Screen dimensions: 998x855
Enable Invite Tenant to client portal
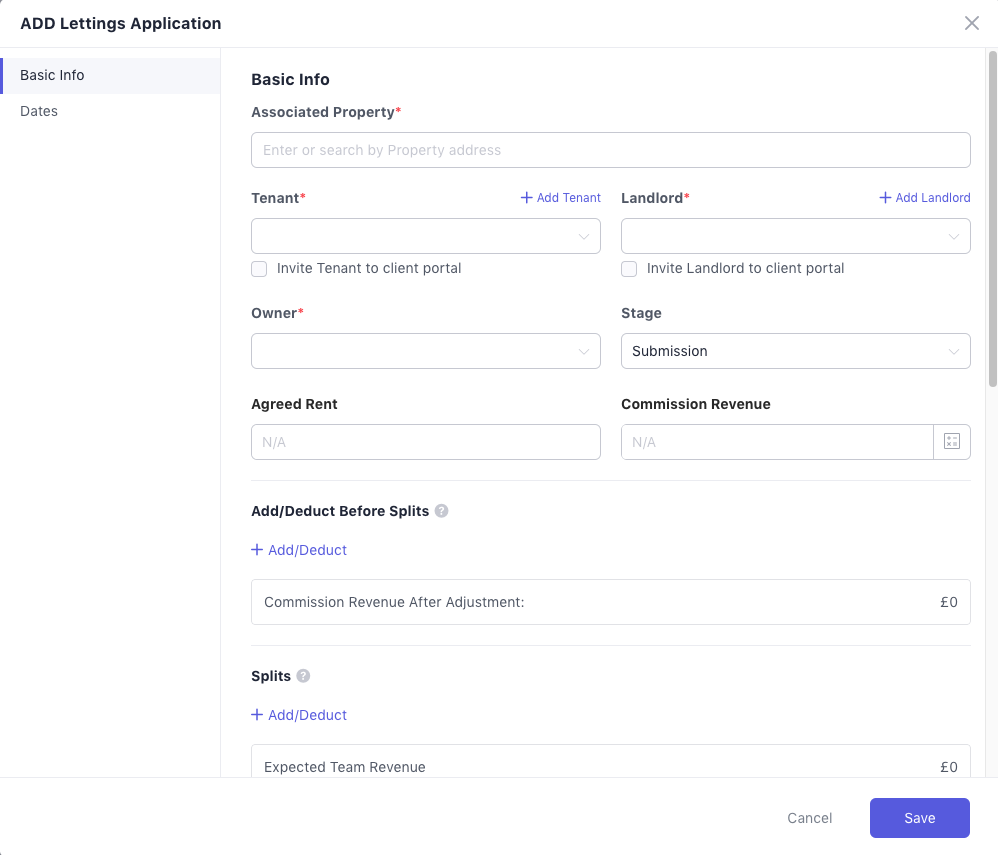[259, 269]
